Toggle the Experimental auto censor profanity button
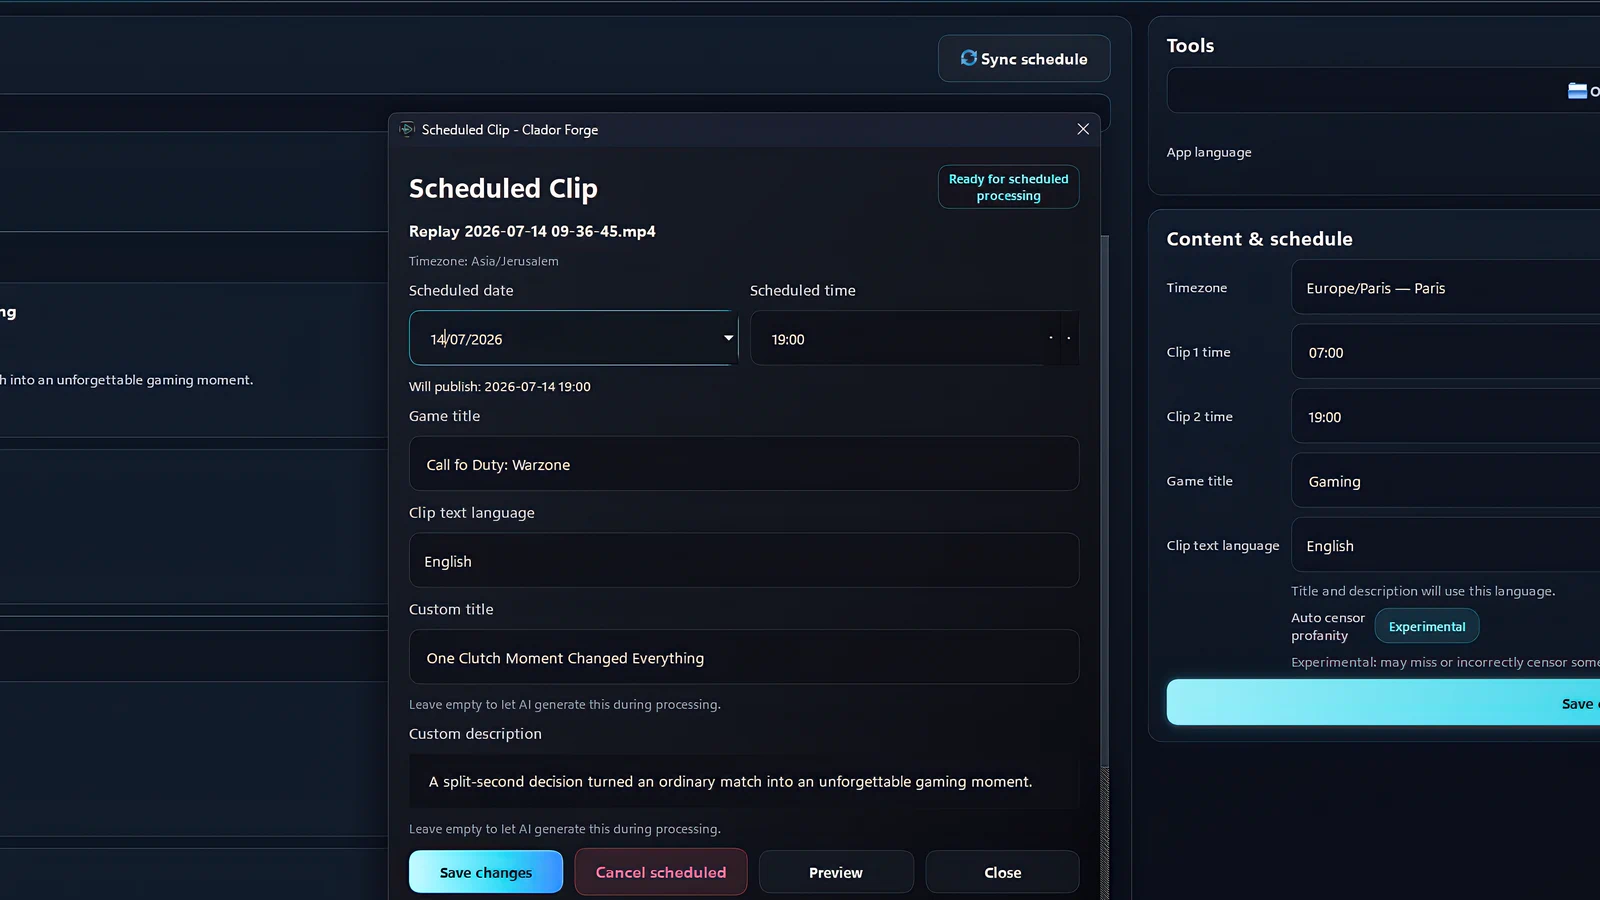The height and width of the screenshot is (900, 1600). [1427, 626]
